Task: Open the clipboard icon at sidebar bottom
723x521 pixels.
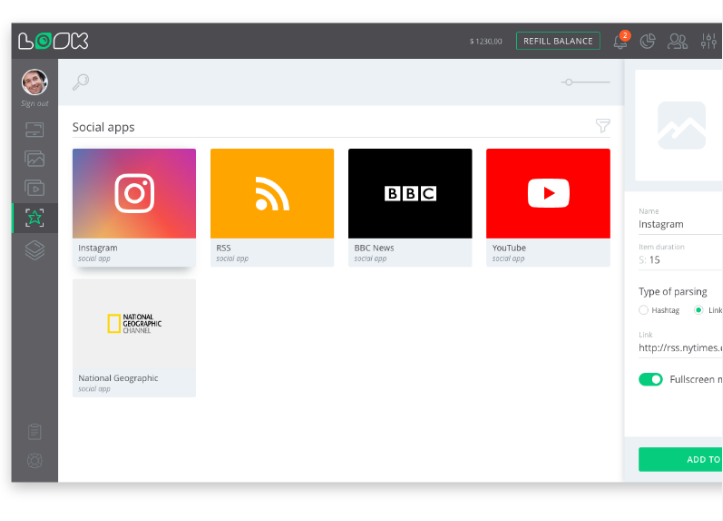Action: (35, 432)
